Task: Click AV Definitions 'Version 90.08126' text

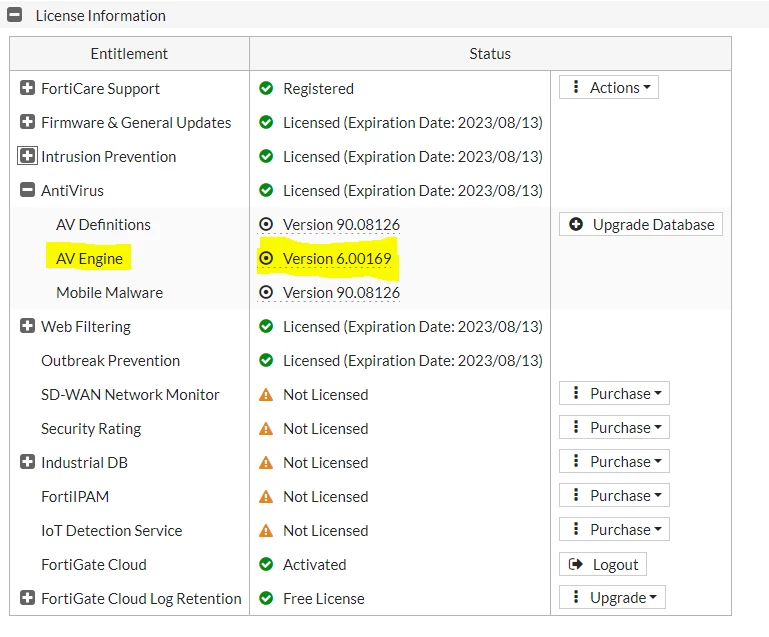Action: point(341,225)
